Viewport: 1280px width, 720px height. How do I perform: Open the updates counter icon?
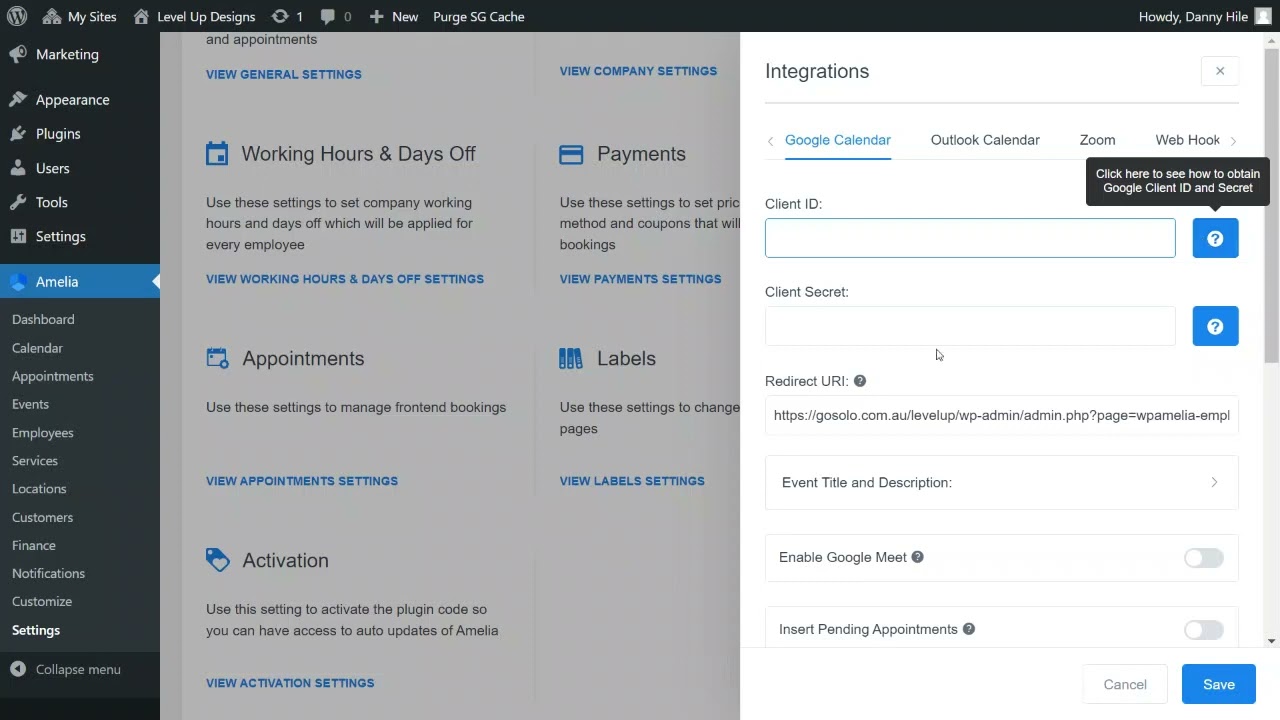point(286,16)
